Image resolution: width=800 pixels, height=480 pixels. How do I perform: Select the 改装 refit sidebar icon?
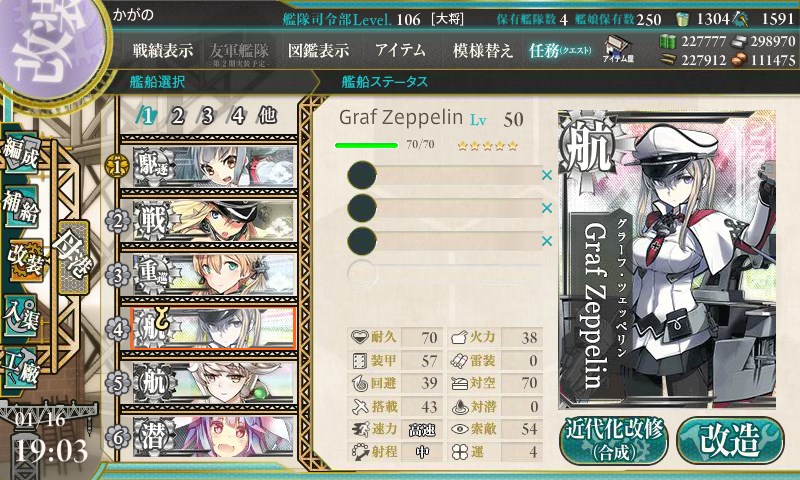click(x=24, y=259)
